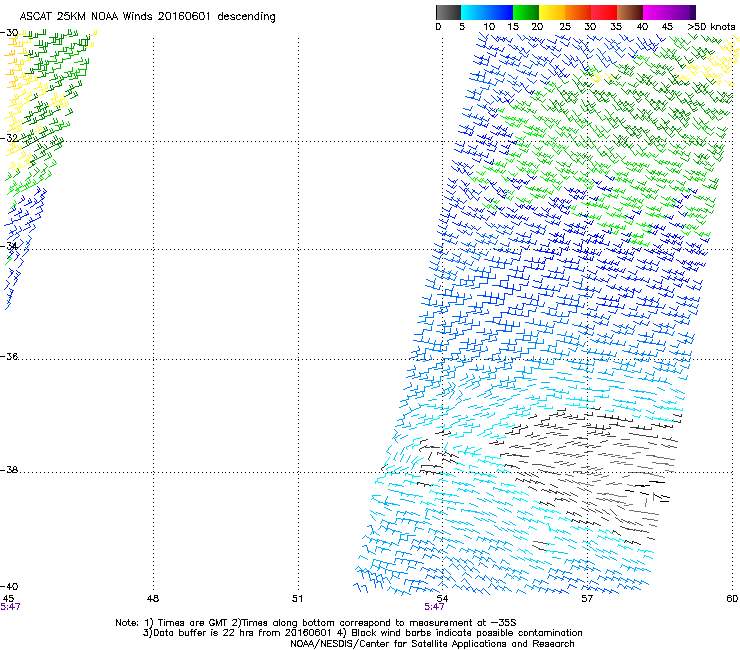Pick the orange 25-30 knots legend swatch
Screen dimensions: 740x650
(x=578, y=12)
